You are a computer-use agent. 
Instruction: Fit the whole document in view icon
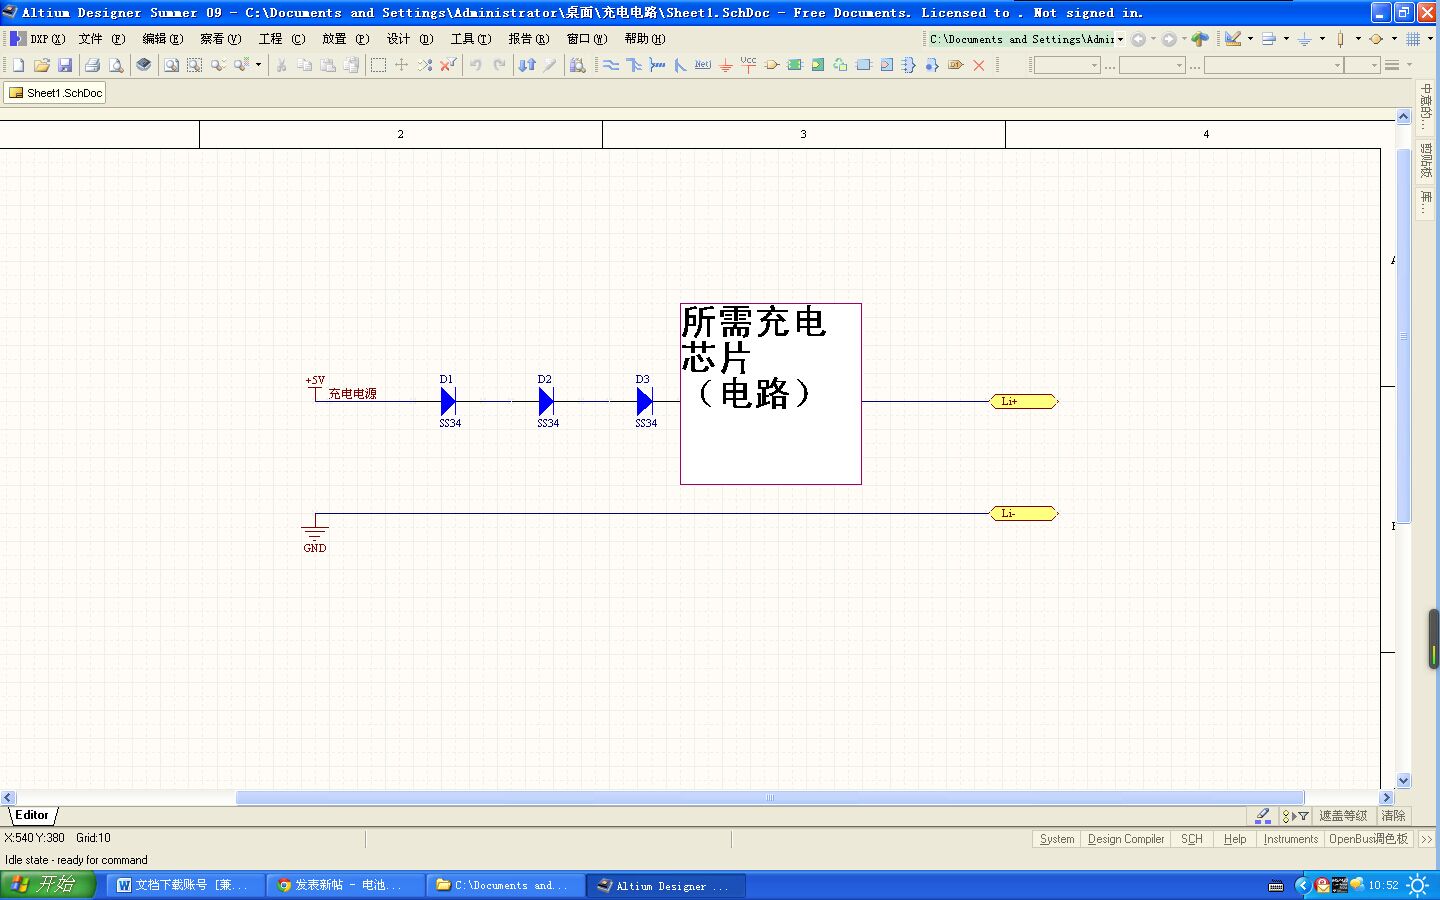(x=172, y=65)
